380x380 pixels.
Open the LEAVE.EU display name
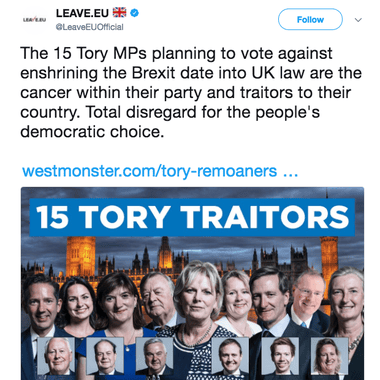[x=82, y=13]
